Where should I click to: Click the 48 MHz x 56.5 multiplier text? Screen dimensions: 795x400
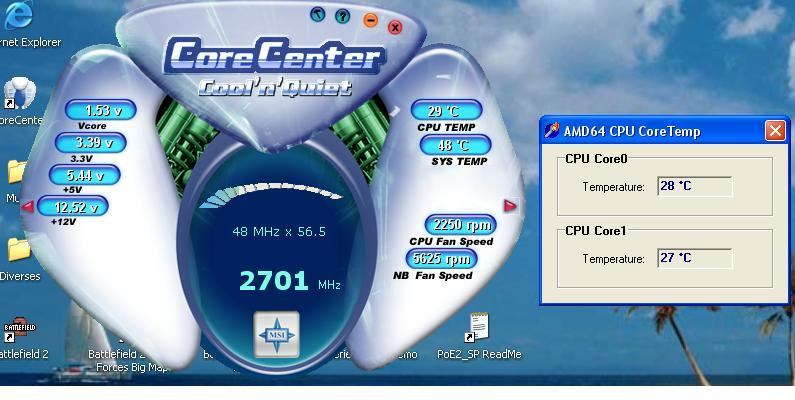[x=279, y=232]
